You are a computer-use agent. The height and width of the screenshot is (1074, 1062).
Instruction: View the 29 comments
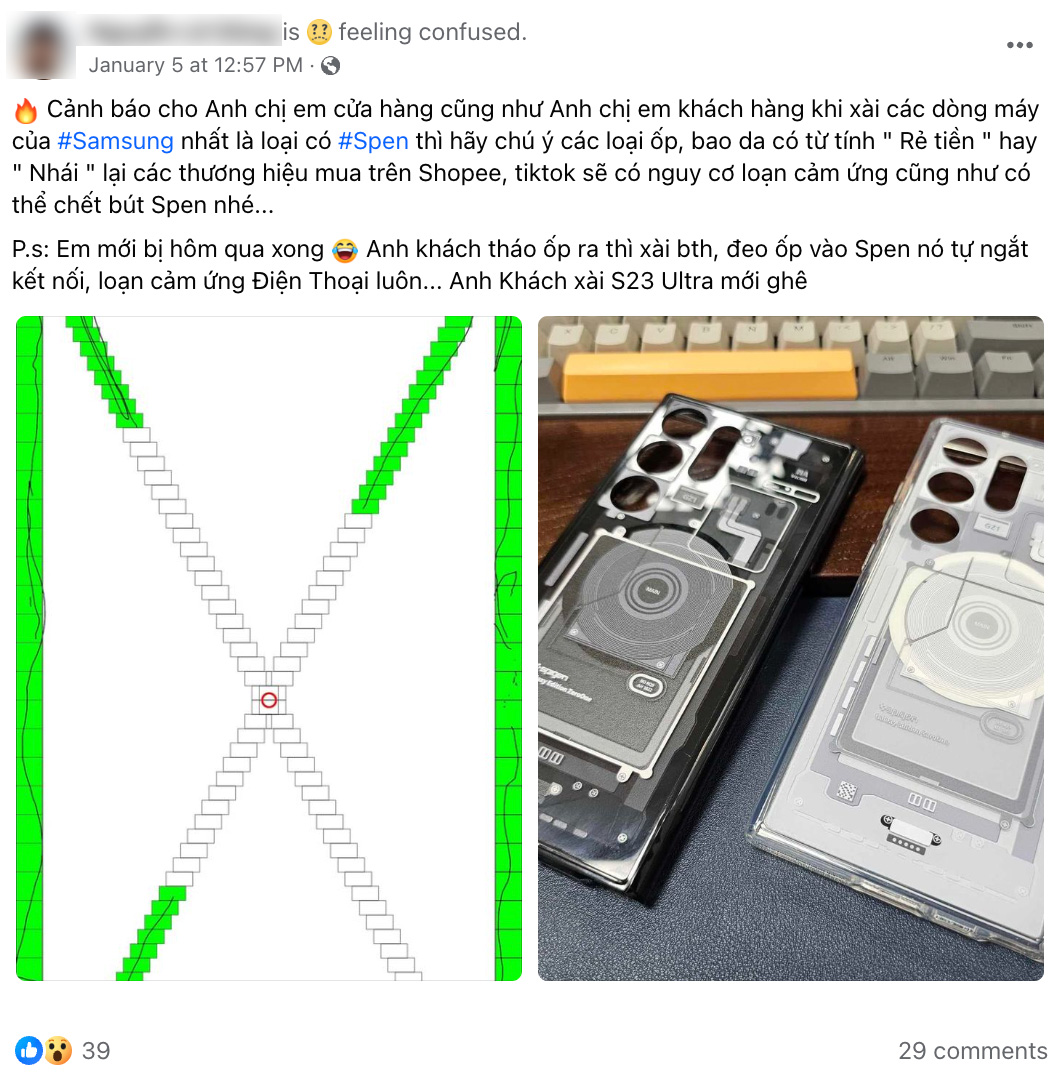pyautogui.click(x=972, y=1050)
